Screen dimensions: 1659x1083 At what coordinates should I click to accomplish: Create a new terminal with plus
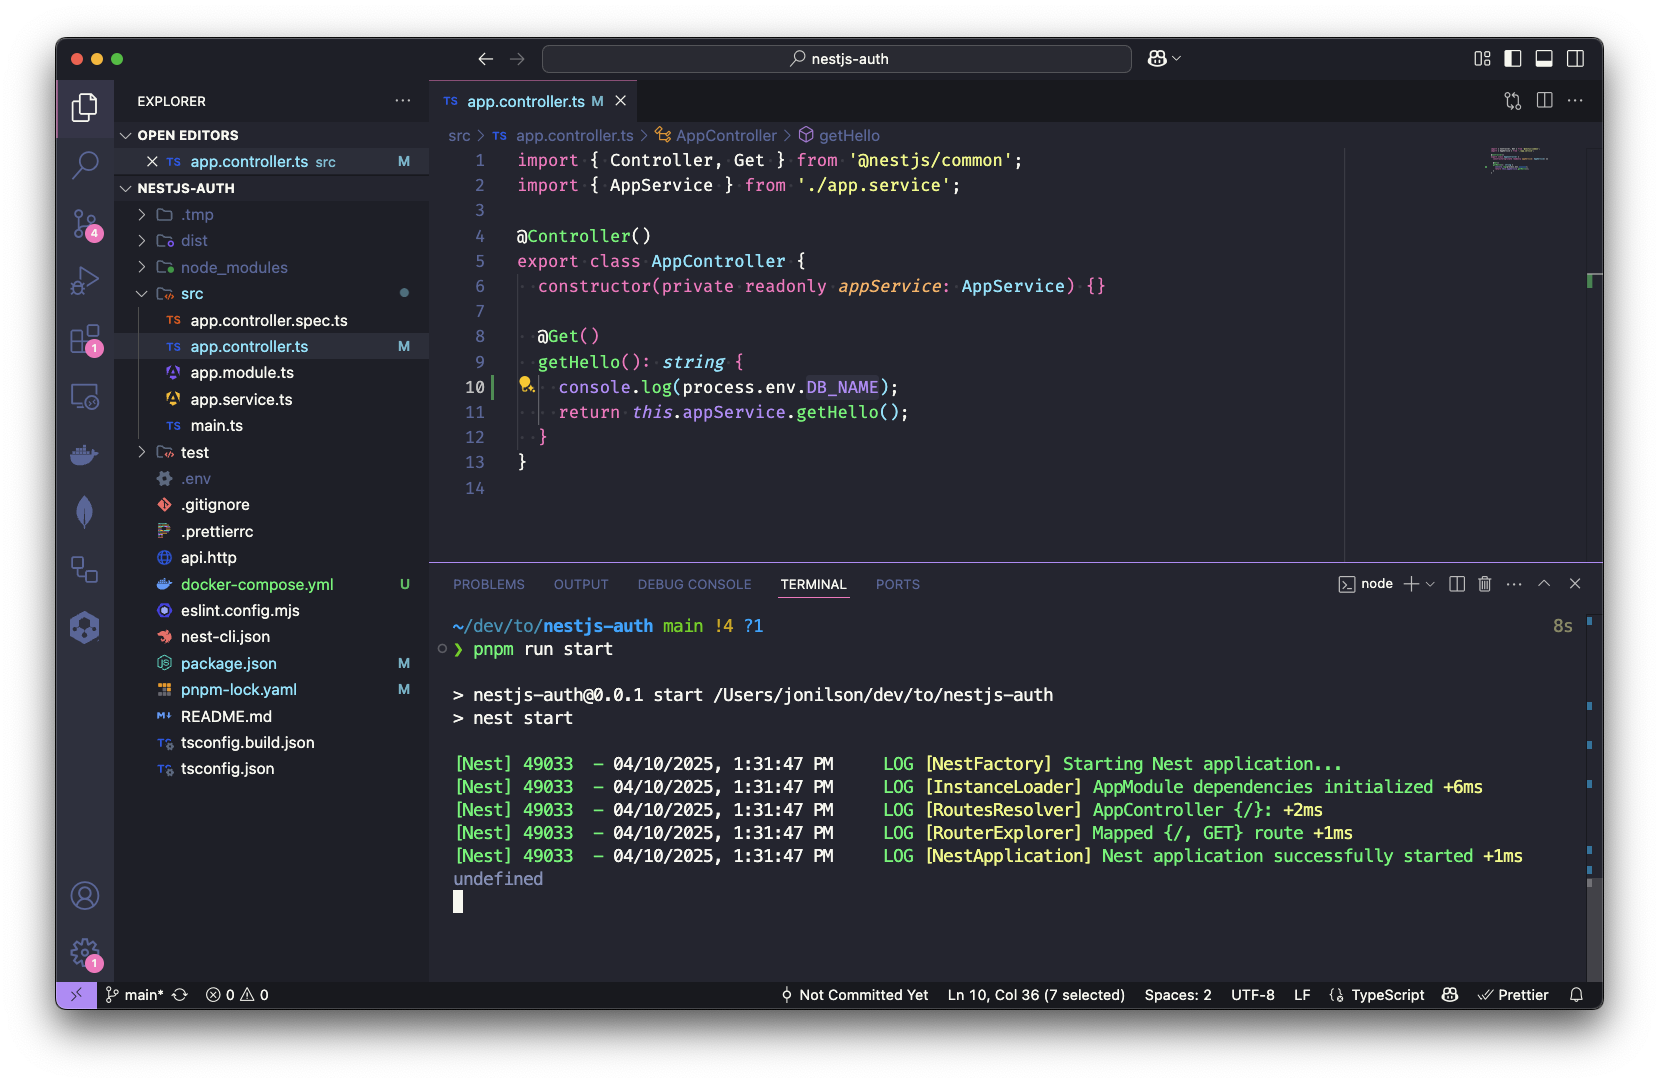pos(1411,584)
